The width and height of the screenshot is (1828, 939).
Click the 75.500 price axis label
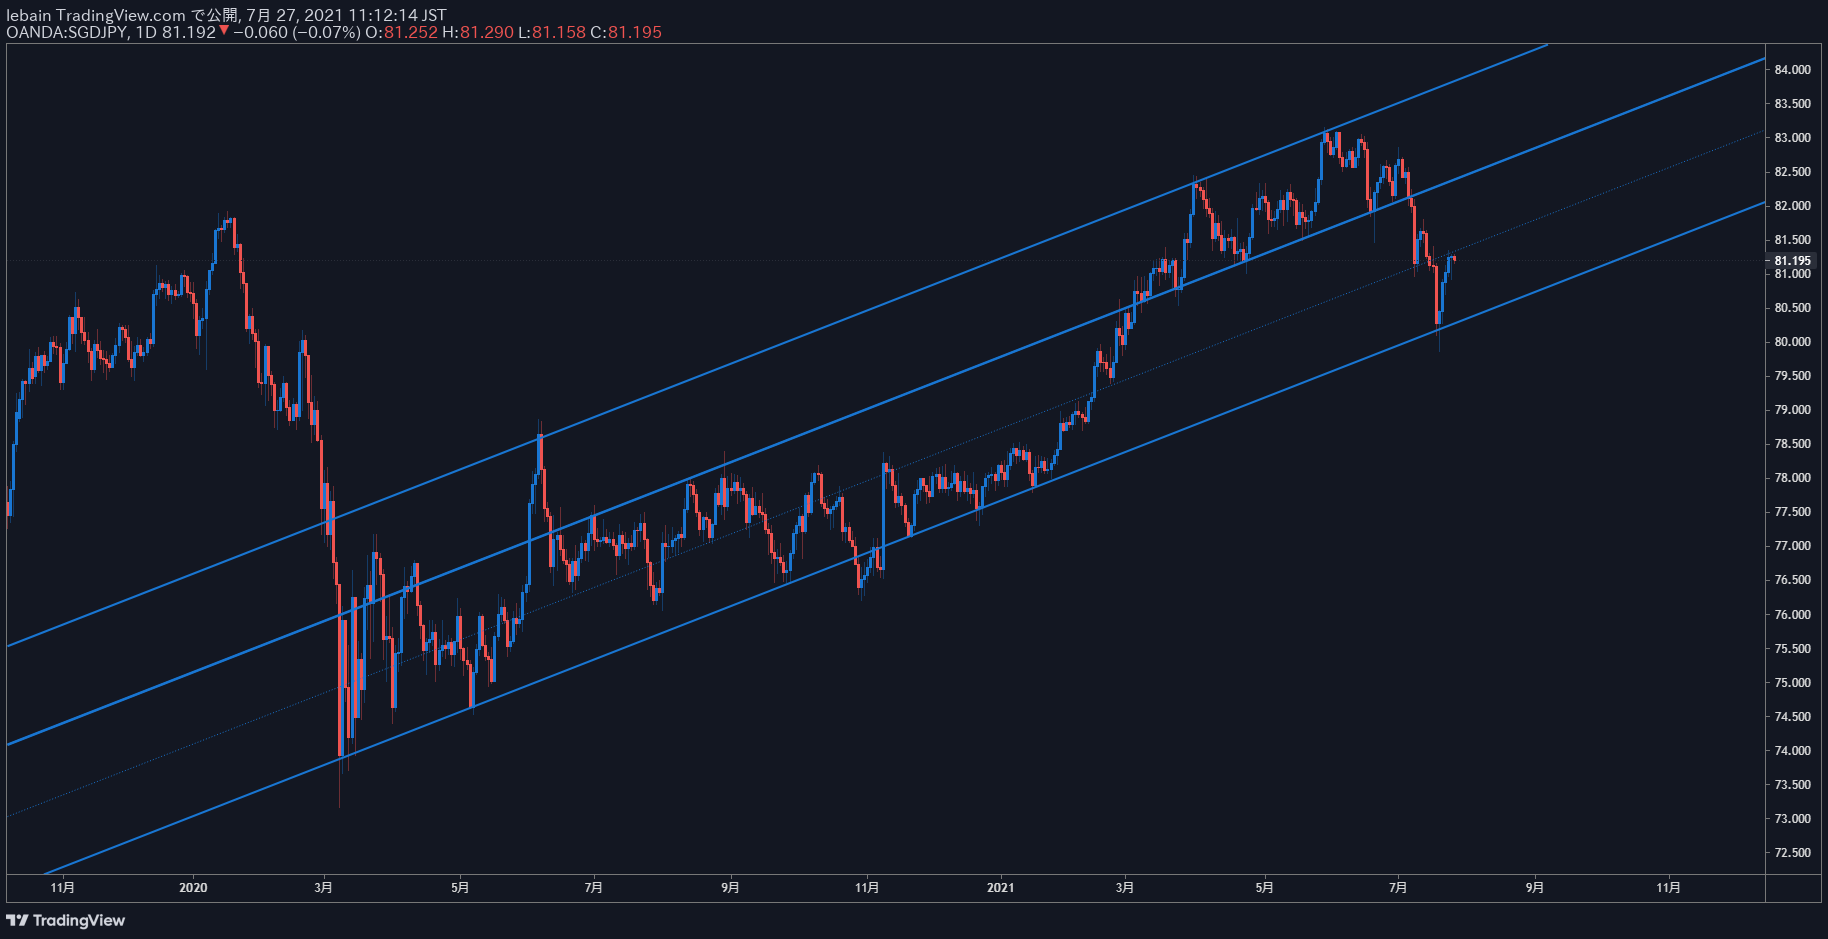(1792, 649)
